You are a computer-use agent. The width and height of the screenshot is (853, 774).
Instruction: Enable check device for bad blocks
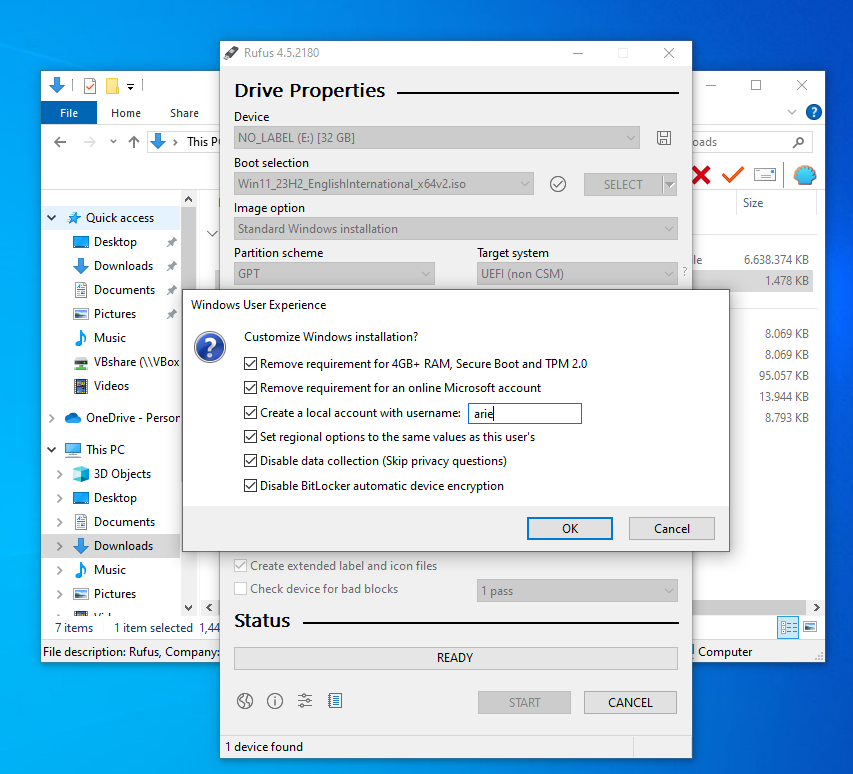(240, 589)
